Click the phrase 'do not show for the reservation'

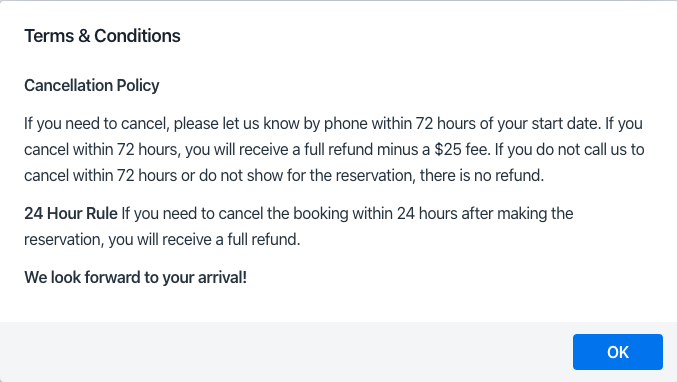[x=305, y=175]
